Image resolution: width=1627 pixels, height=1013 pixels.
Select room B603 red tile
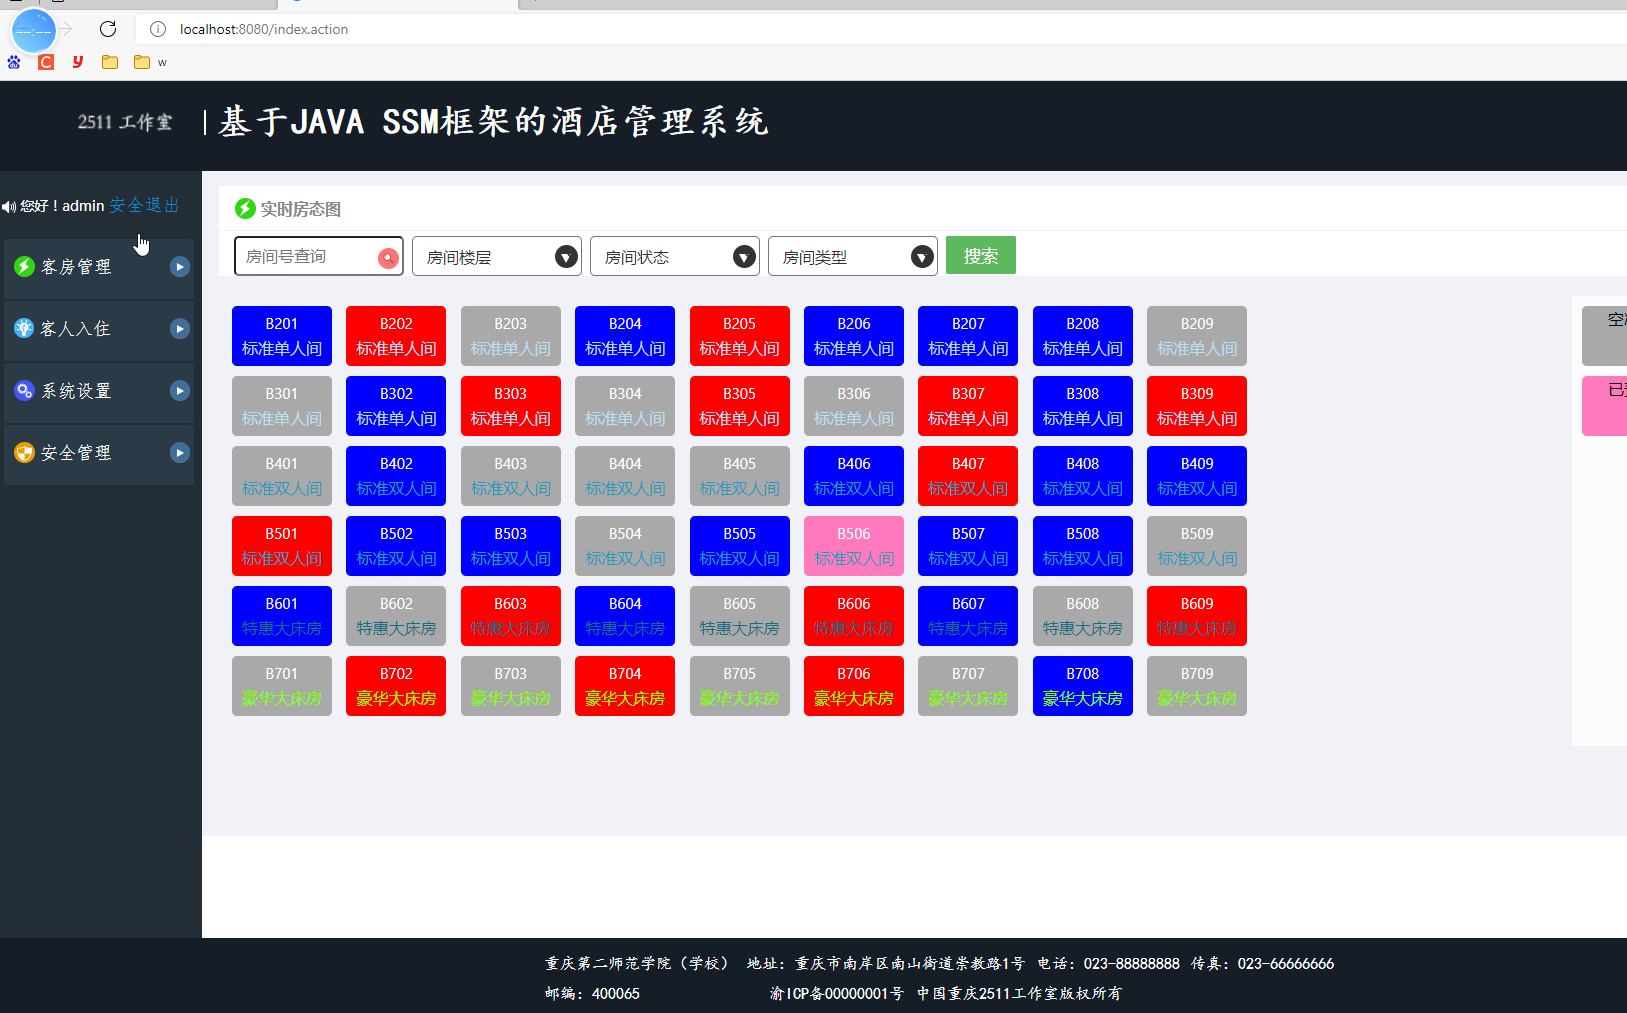point(511,616)
